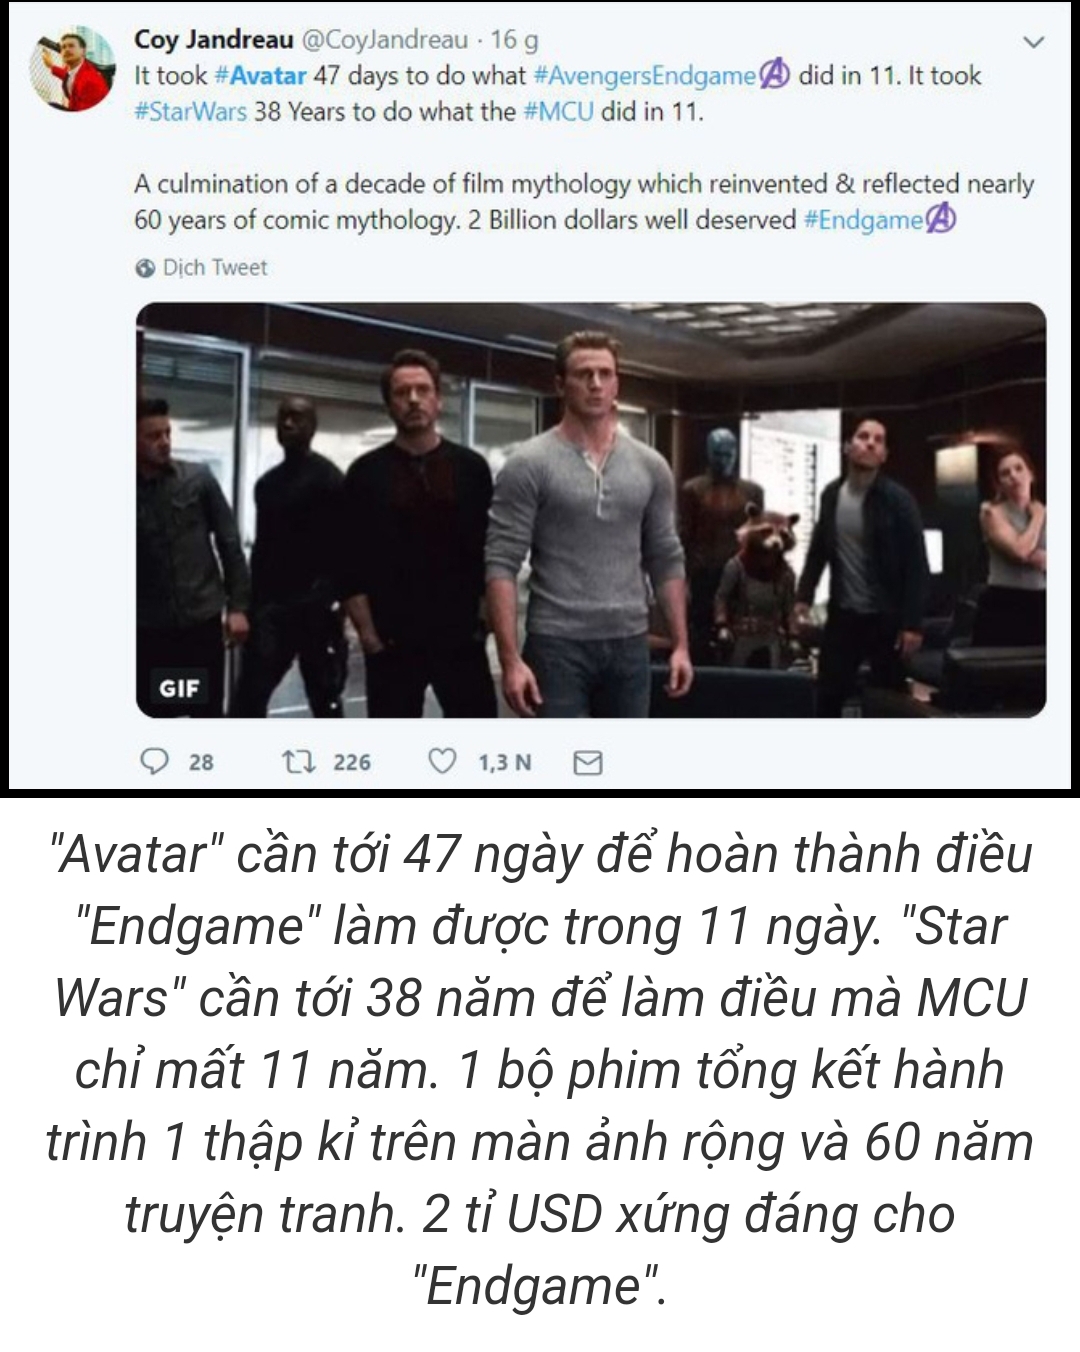Screen dimensions: 1080x1352
Task: Click the reply speech bubble icon
Action: click(153, 762)
